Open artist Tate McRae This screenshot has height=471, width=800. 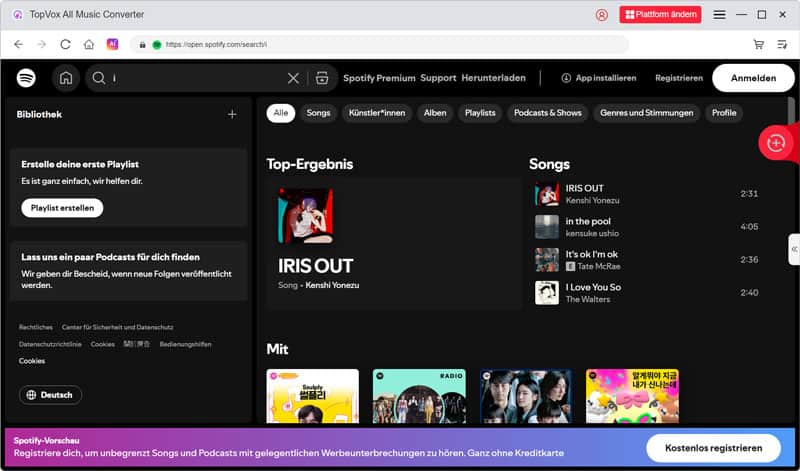point(598,266)
